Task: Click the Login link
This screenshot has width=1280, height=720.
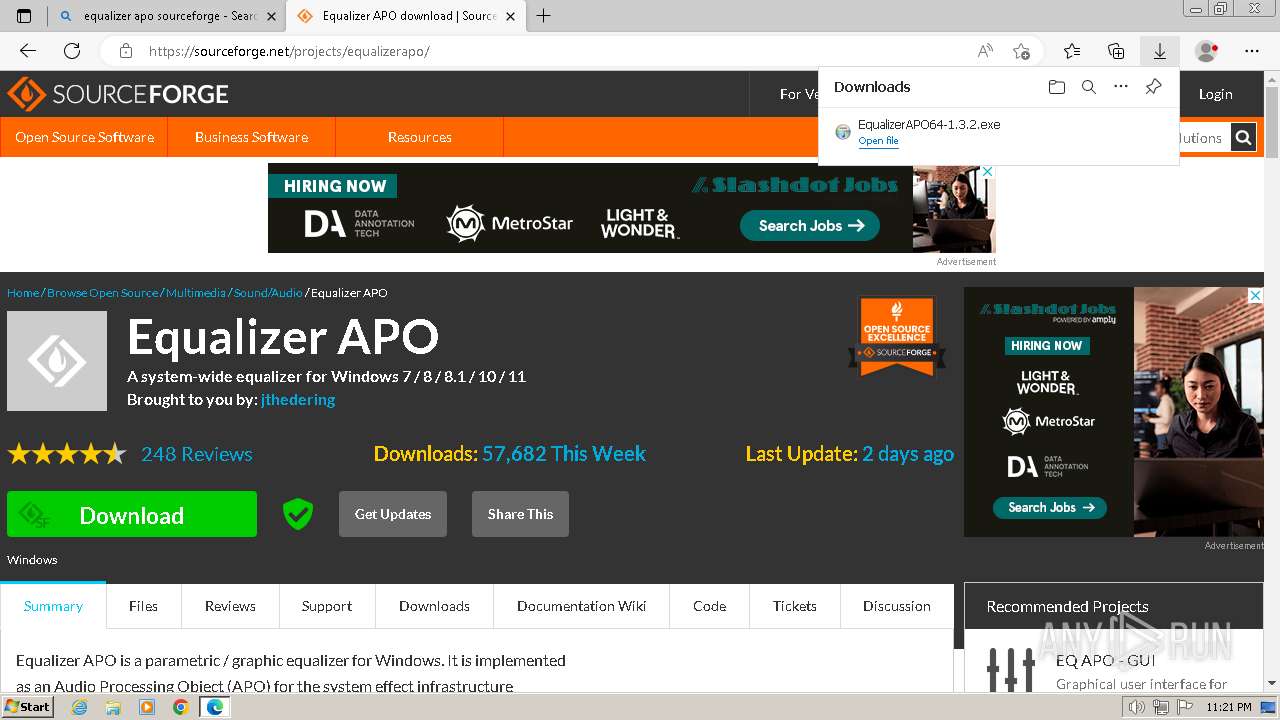Action: click(1216, 94)
